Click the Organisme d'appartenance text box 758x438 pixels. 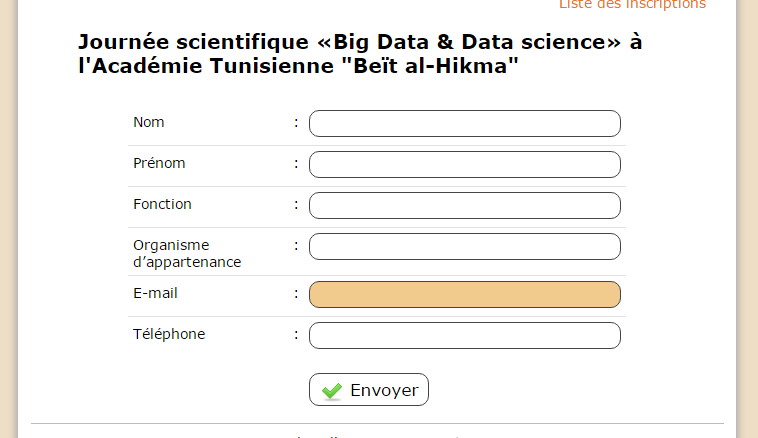465,247
